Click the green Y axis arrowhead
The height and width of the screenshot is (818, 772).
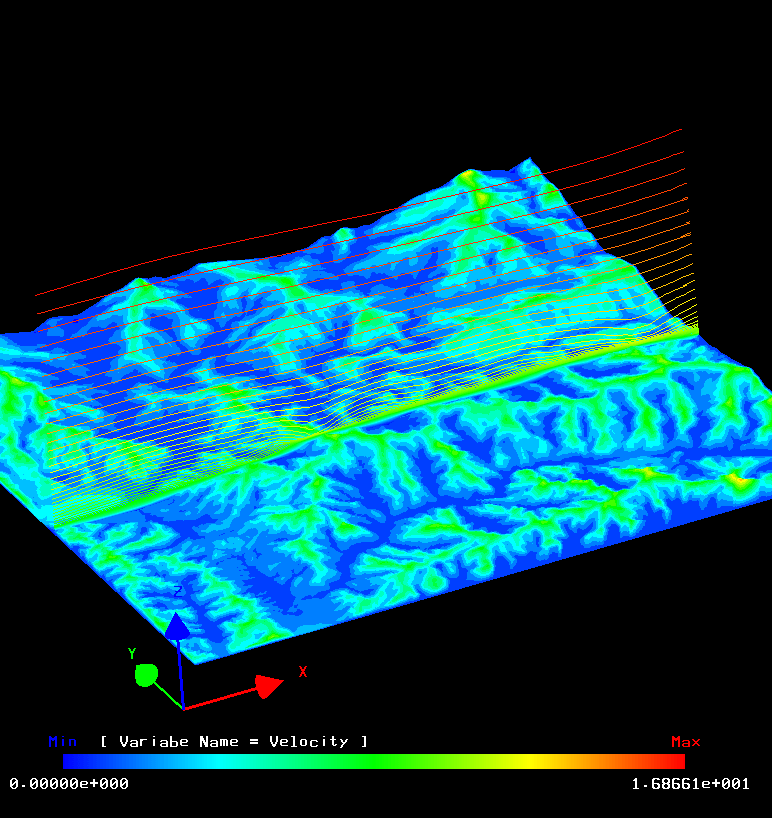146,675
